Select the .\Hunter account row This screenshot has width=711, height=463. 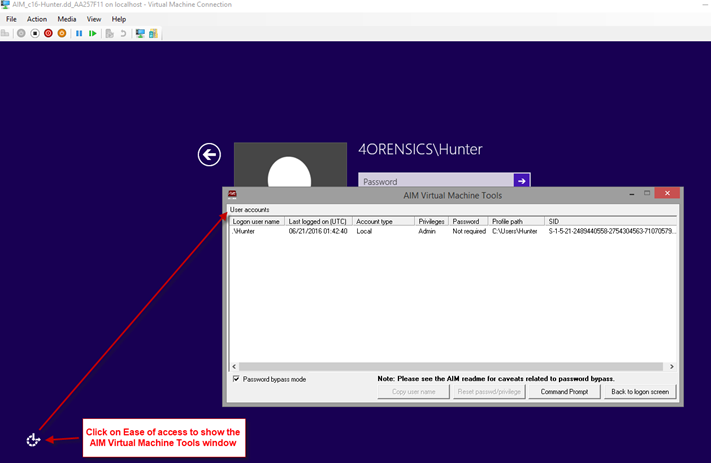453,231
